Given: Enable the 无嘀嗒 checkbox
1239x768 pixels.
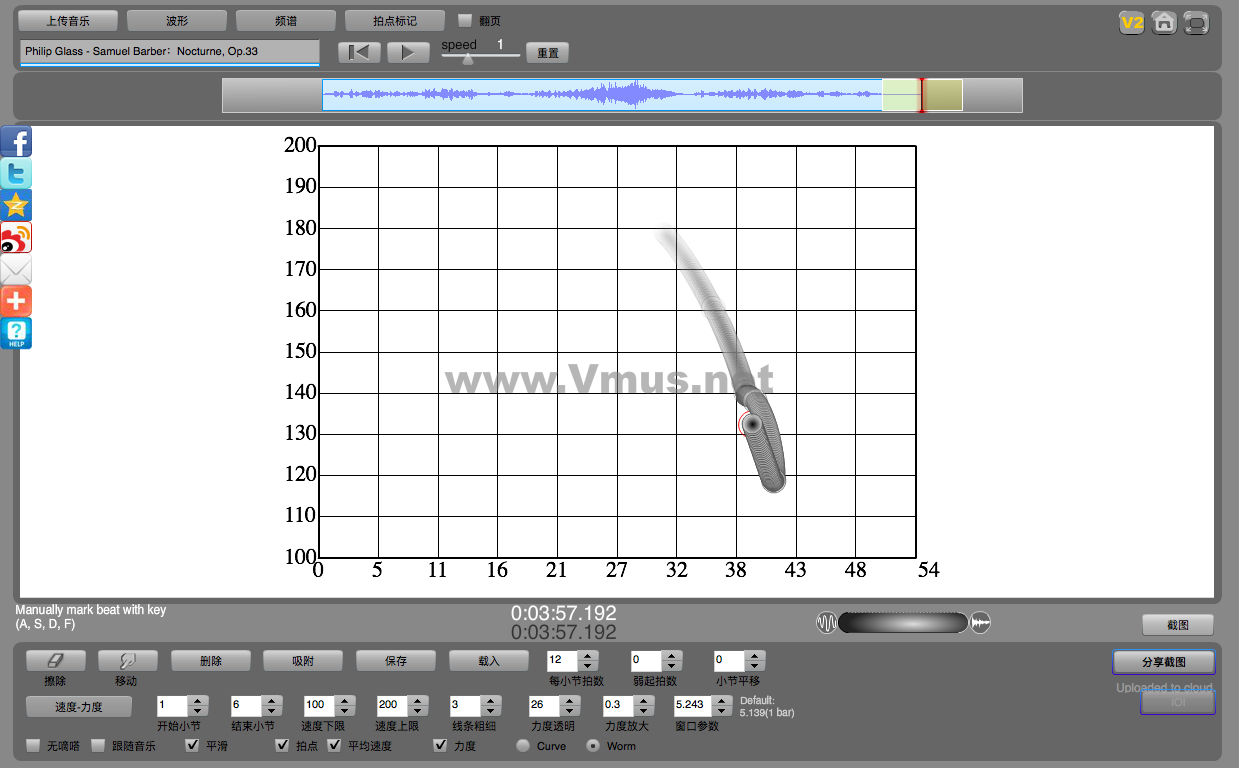Looking at the screenshot, I should pos(33,746).
